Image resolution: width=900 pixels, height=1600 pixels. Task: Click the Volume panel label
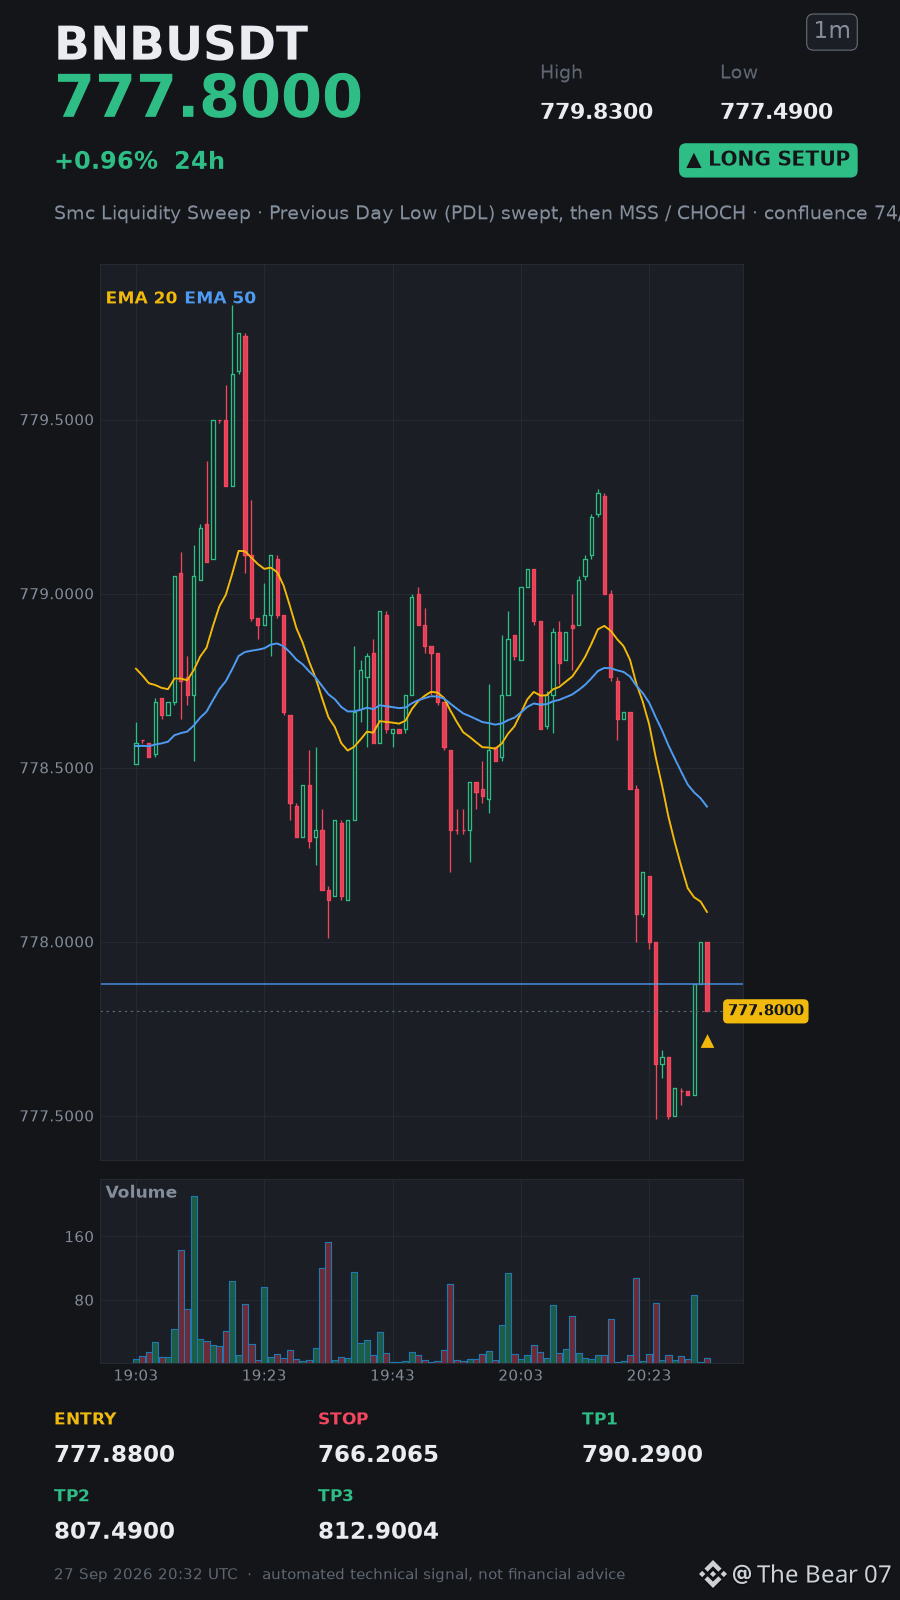(141, 1192)
